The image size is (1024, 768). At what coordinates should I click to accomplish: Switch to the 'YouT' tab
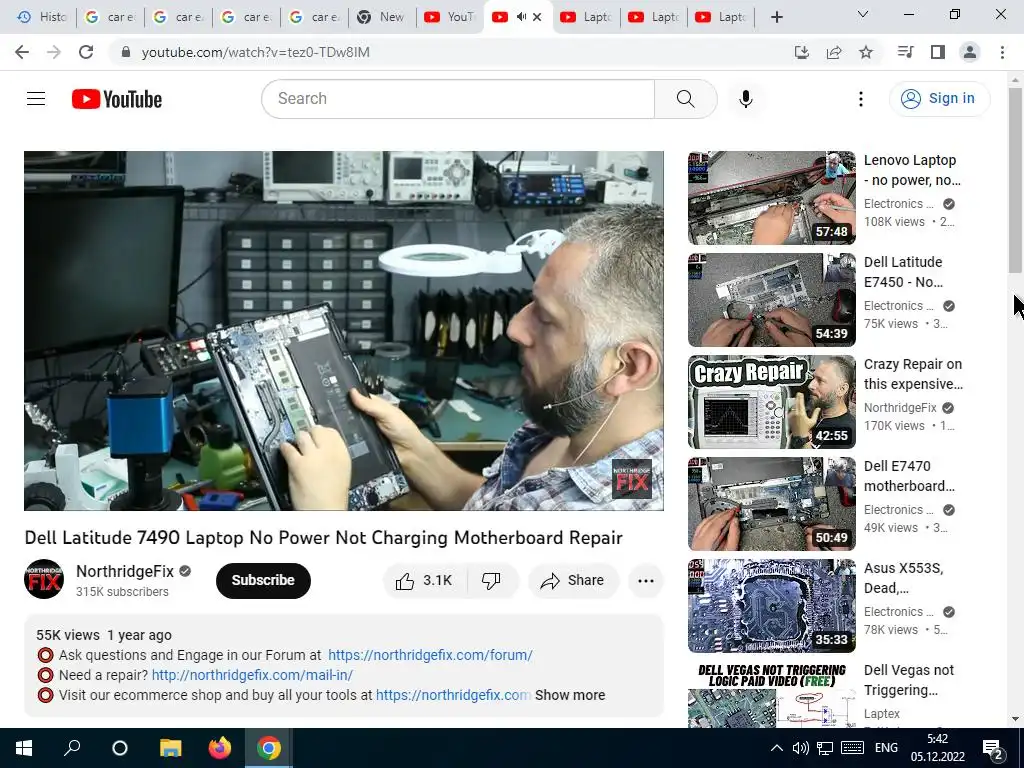point(450,17)
